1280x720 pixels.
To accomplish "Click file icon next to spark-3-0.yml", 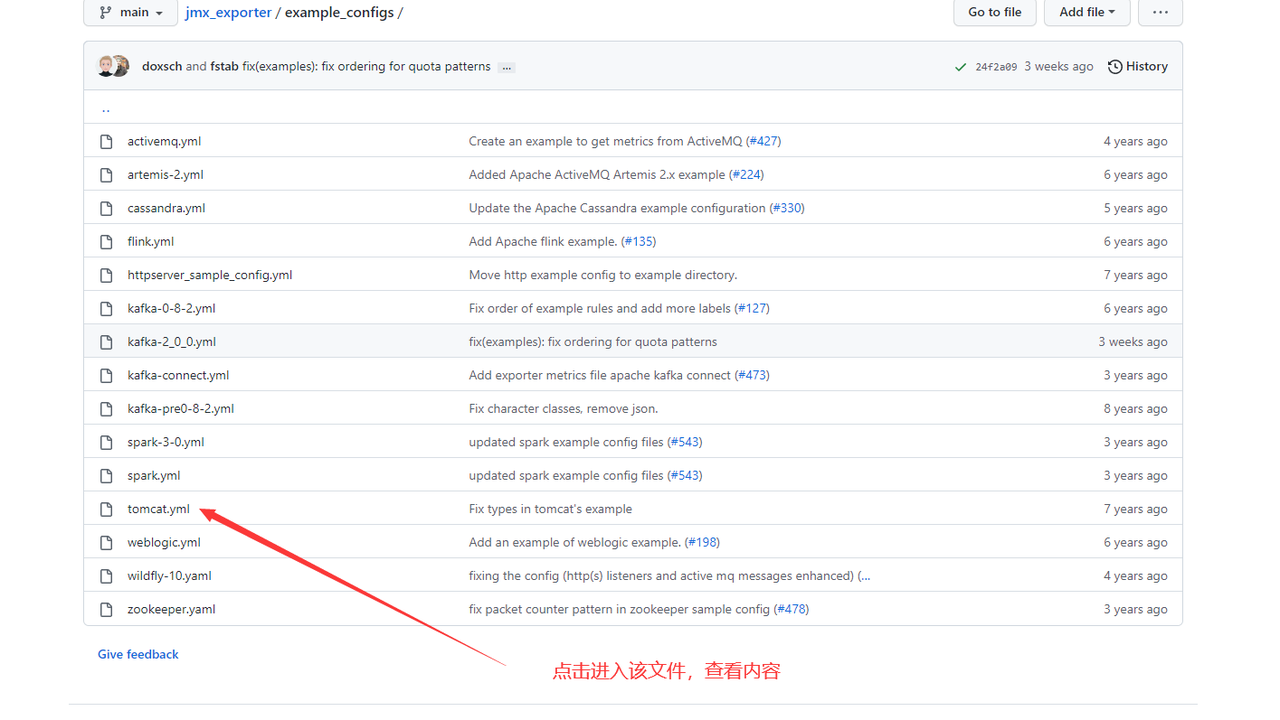I will point(106,442).
